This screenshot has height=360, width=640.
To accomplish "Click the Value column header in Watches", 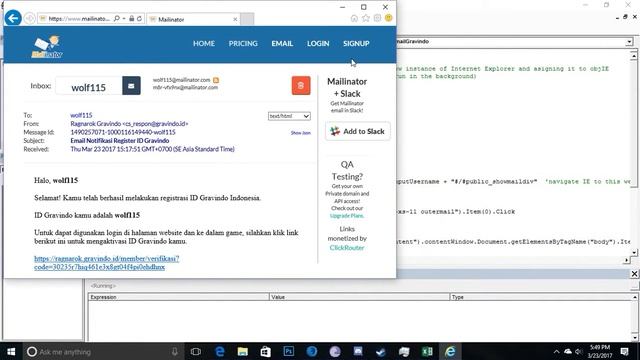I will (359, 297).
